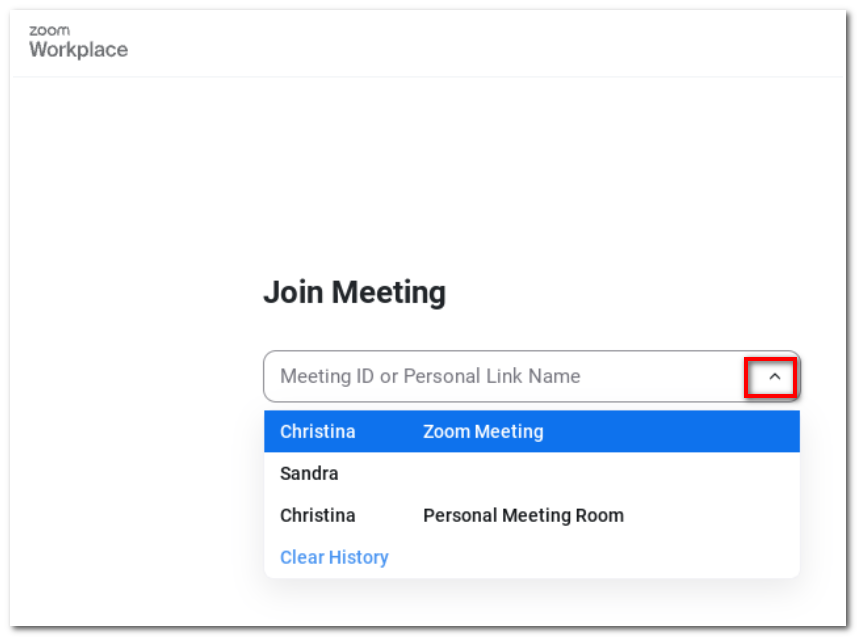Collapse the meeting history with the up chevron

coord(774,377)
